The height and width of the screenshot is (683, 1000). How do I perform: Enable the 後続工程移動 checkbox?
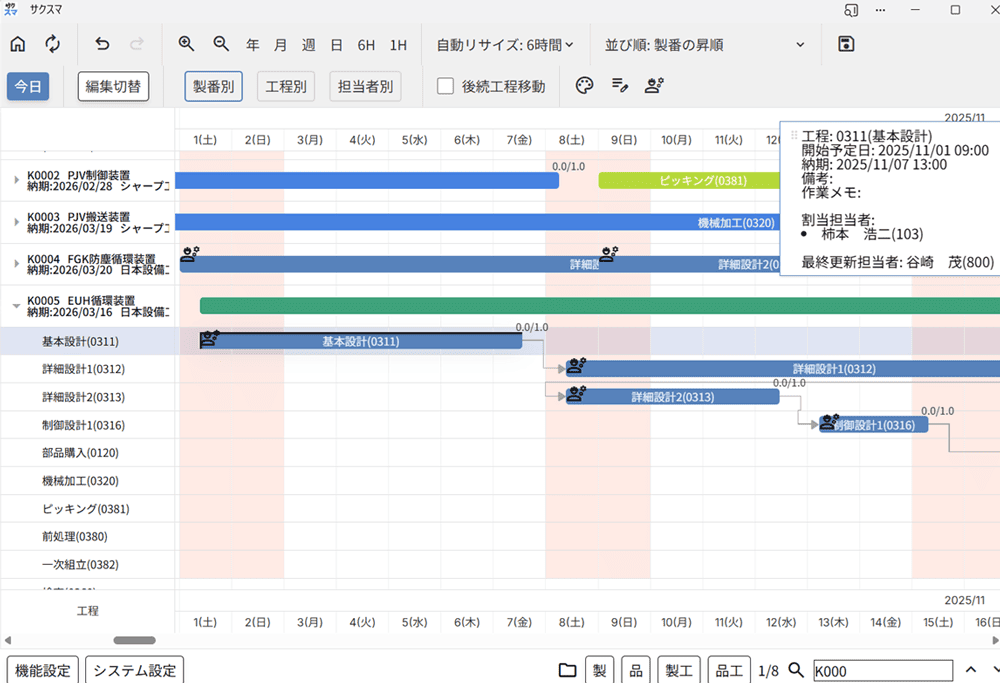(445, 86)
